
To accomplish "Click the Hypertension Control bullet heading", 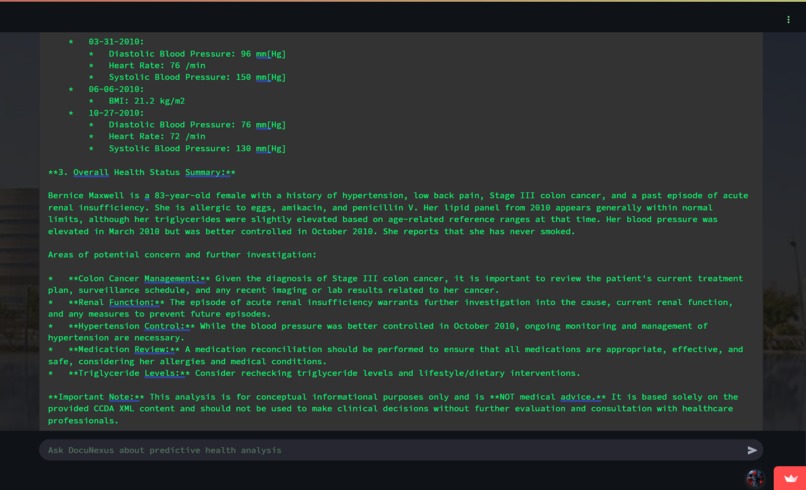I will tap(132, 326).
